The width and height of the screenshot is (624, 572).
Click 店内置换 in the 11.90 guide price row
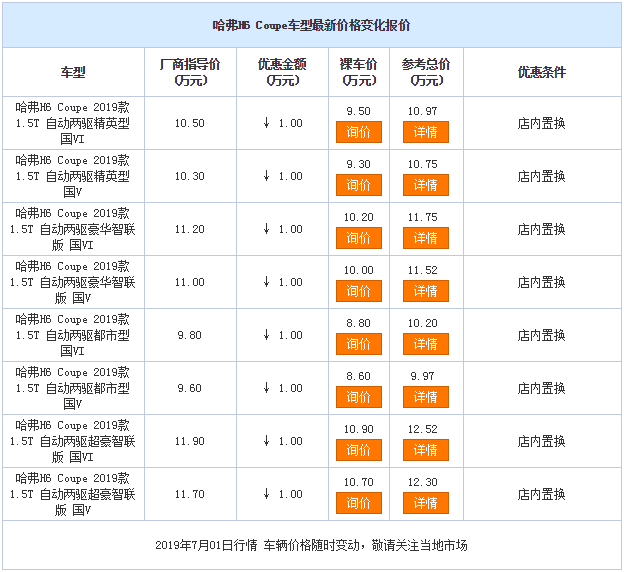542,441
